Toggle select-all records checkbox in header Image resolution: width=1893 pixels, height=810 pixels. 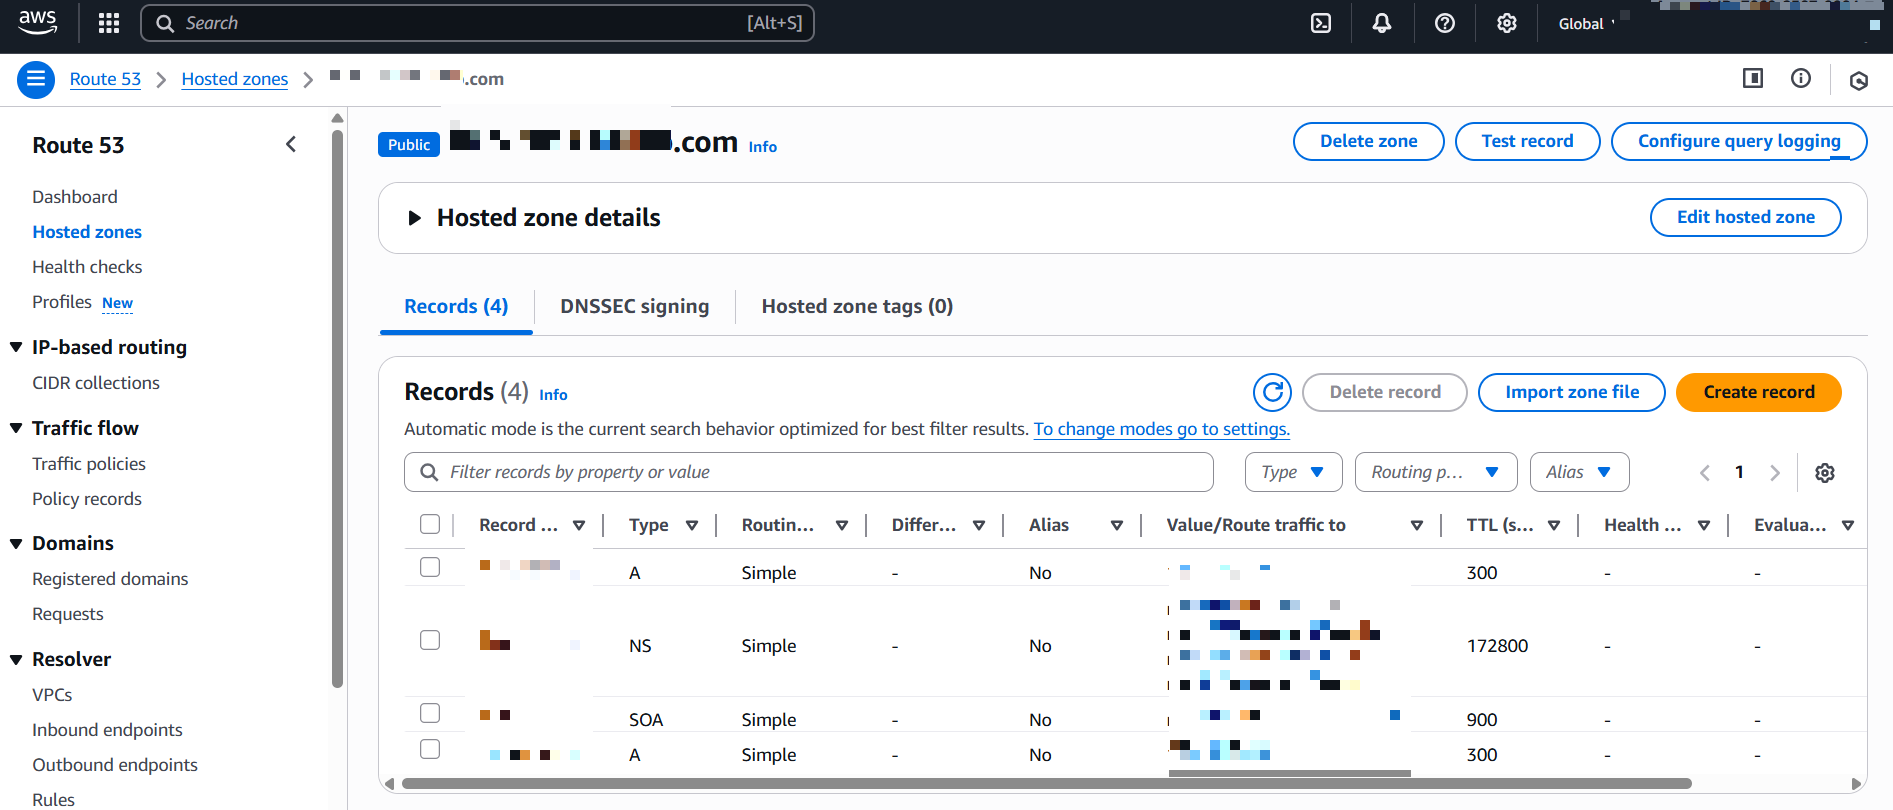click(430, 524)
